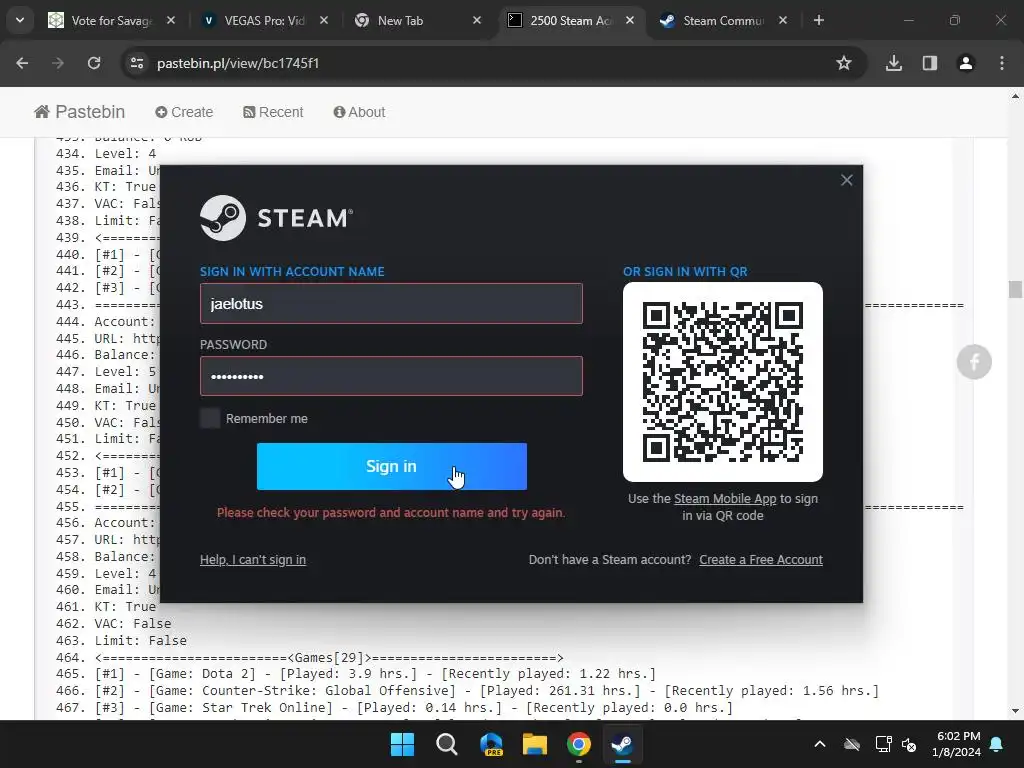Open Google Chrome from taskbar

coord(579,744)
